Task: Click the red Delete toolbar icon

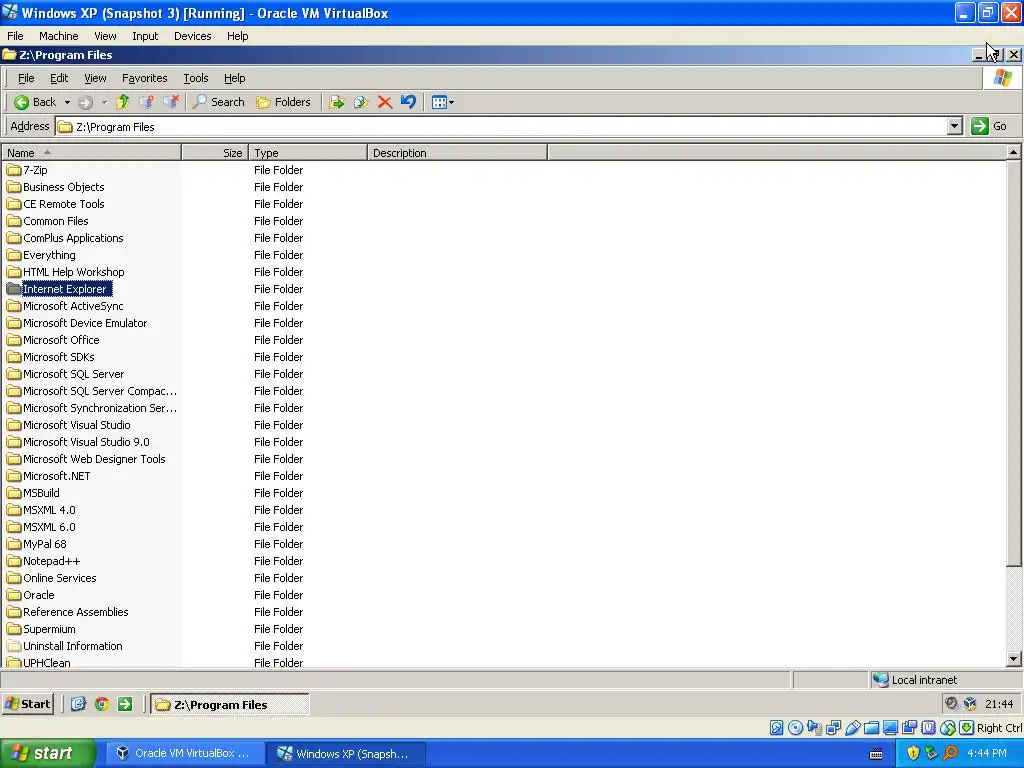Action: coord(385,102)
